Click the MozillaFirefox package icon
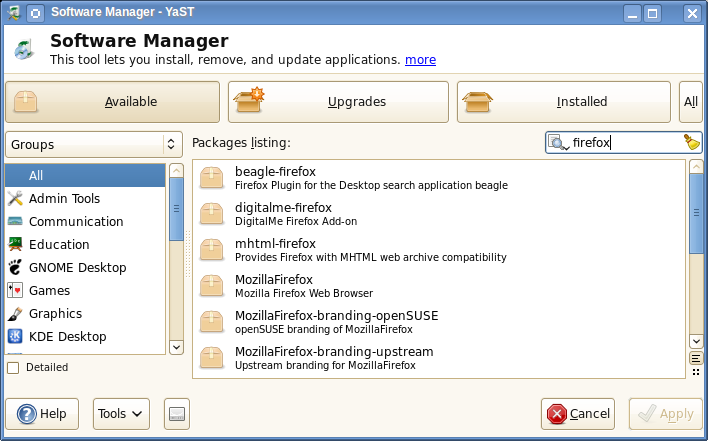The image size is (708, 441). 211,286
